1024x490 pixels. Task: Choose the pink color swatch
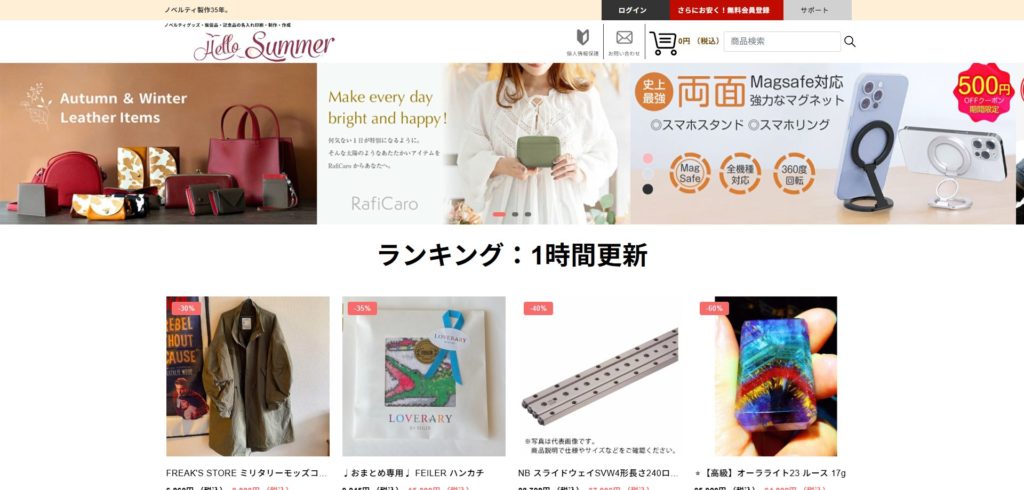(648, 159)
